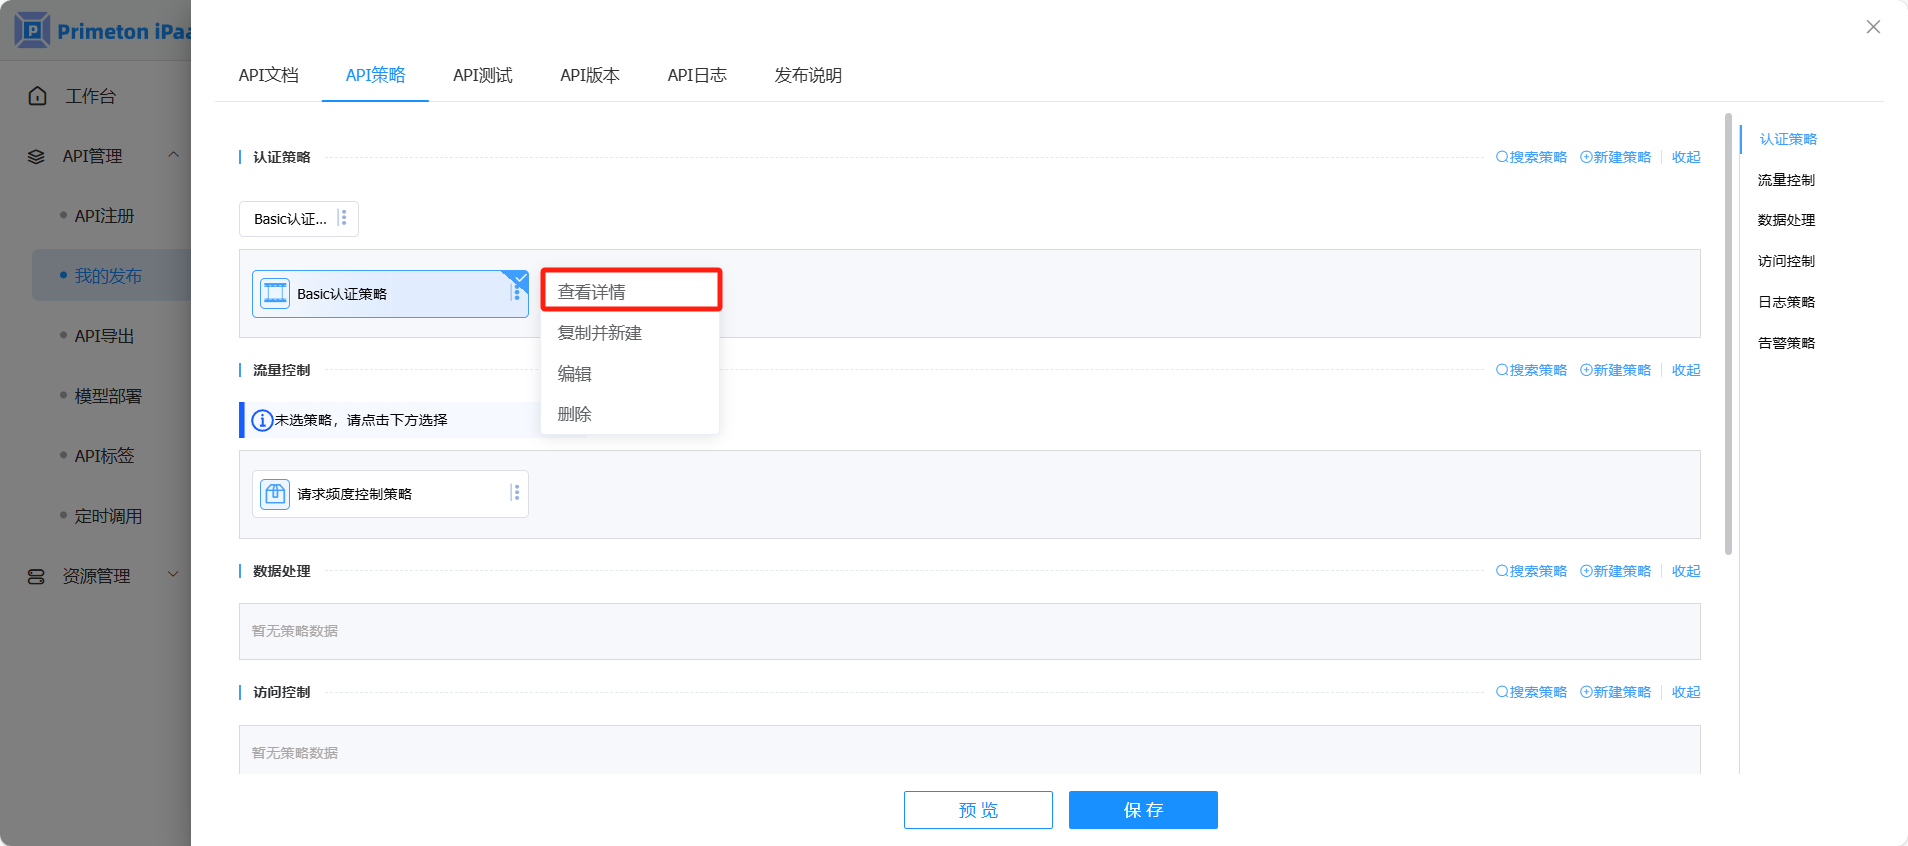
Task: Collapse the API管理 sidebar menu
Action: (x=173, y=155)
